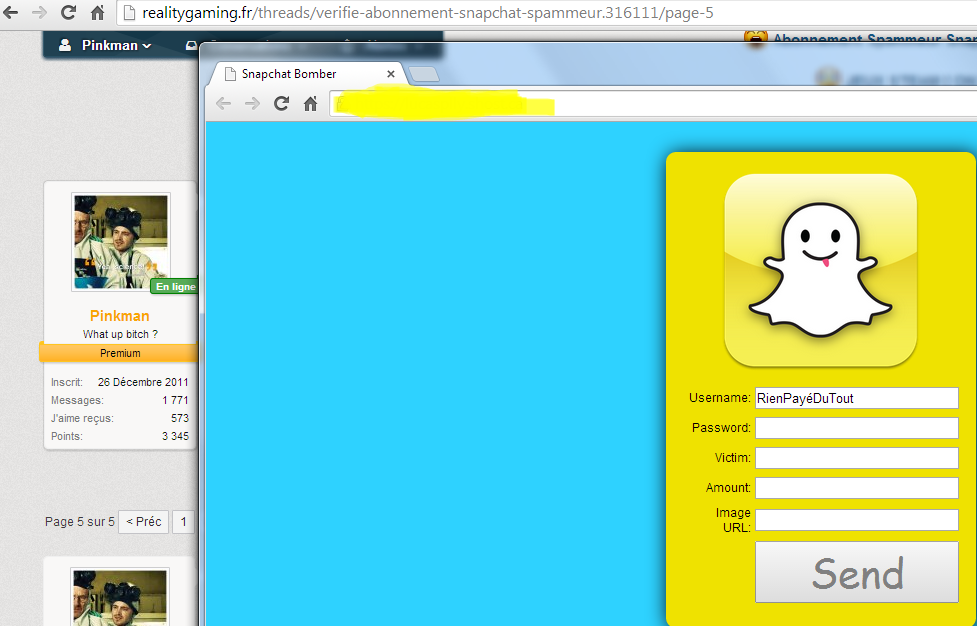Click the En ligne status badge
This screenshot has height=626, width=977.
tap(174, 287)
